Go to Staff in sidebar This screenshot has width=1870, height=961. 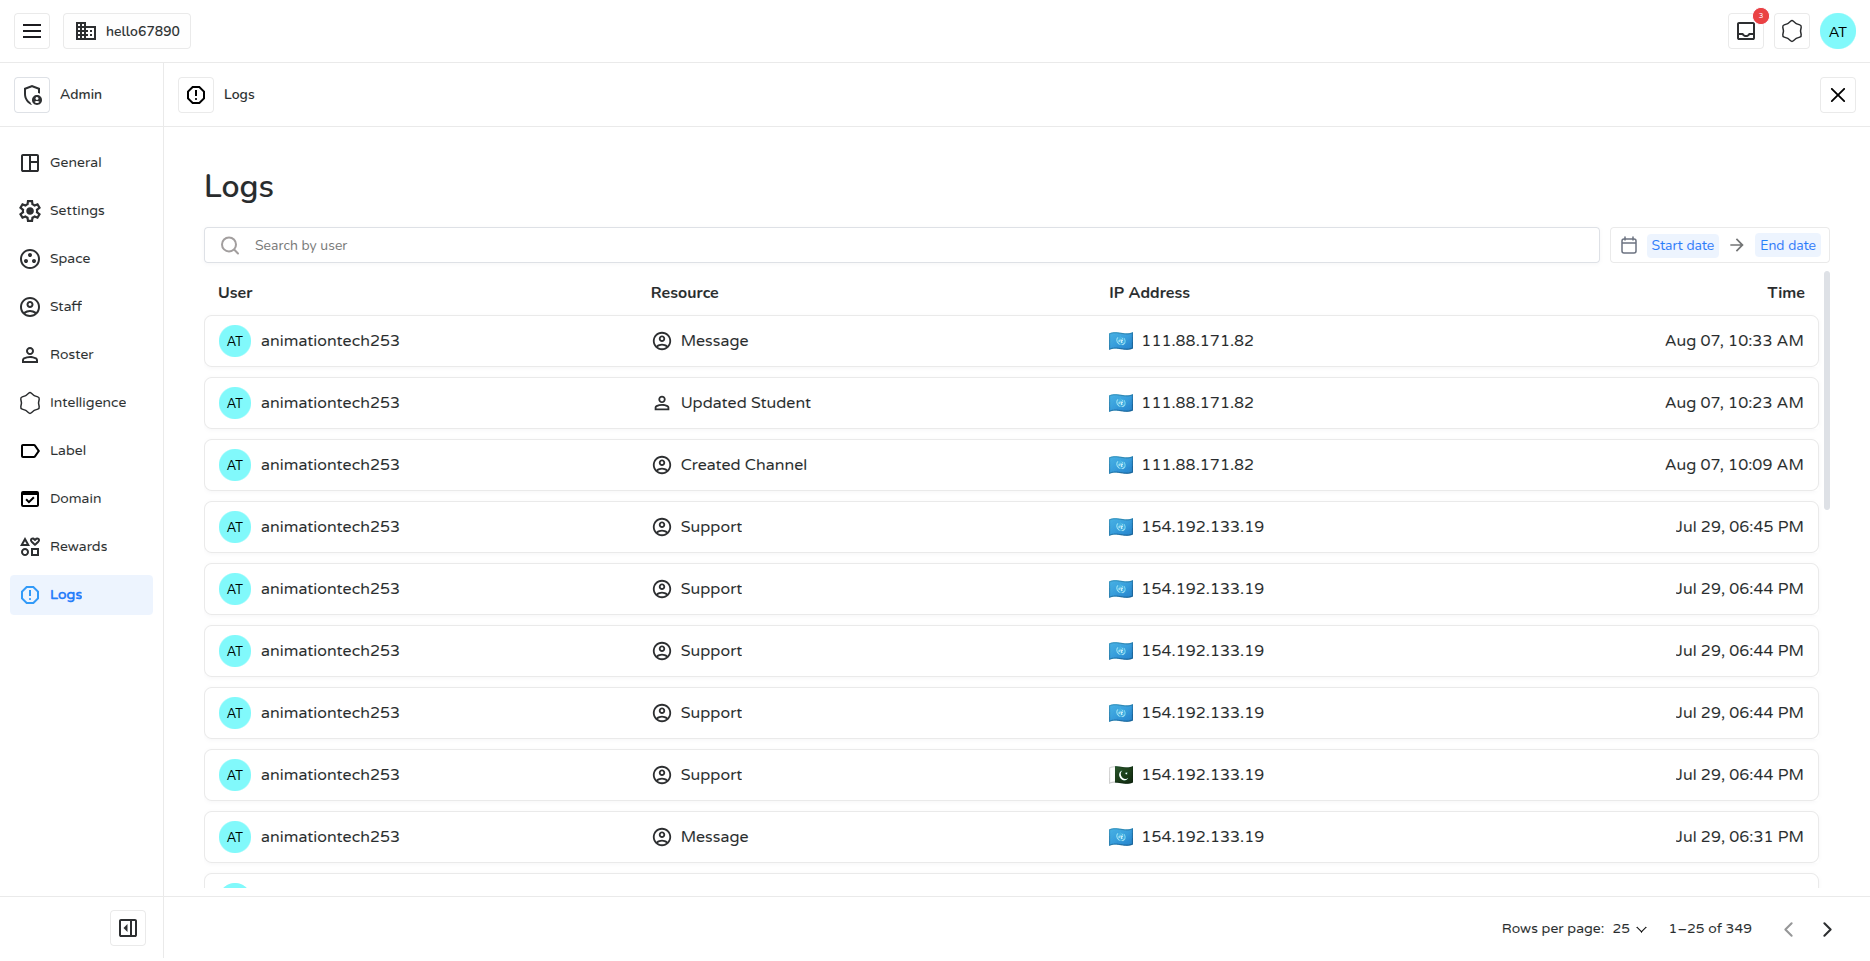[81, 307]
